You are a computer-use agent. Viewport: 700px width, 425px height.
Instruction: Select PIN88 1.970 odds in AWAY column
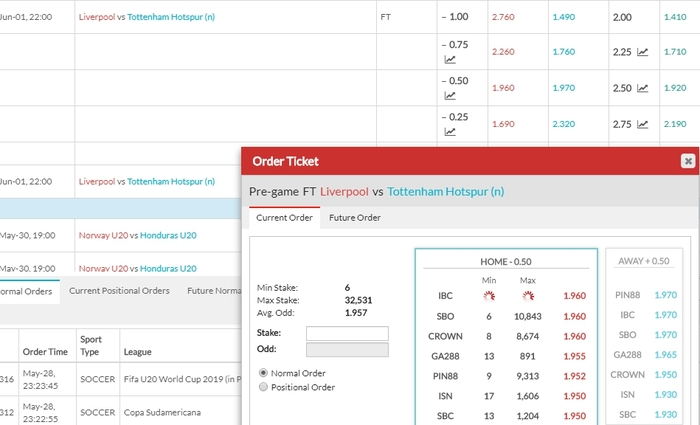coord(664,295)
